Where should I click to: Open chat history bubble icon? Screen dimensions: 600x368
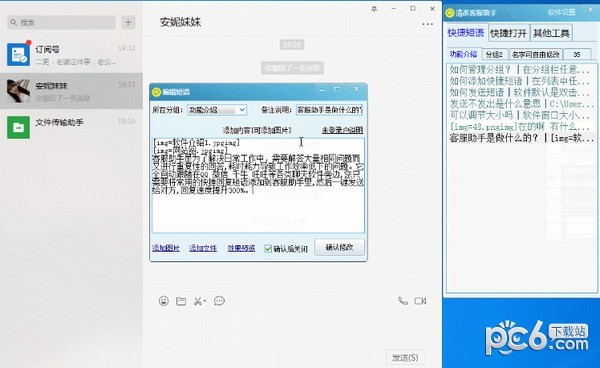[219, 301]
